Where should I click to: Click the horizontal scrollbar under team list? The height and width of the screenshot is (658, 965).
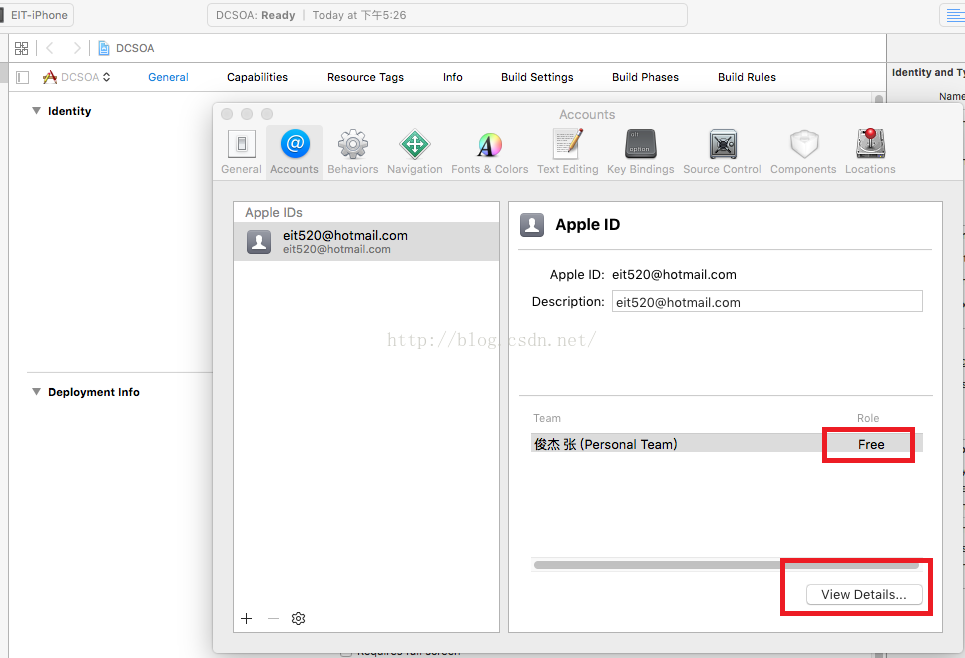coord(726,565)
